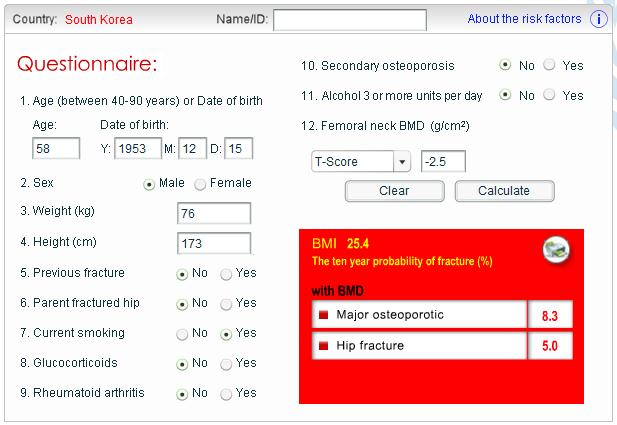
Task: Set Previous fracture to Yes
Action: 226,274
